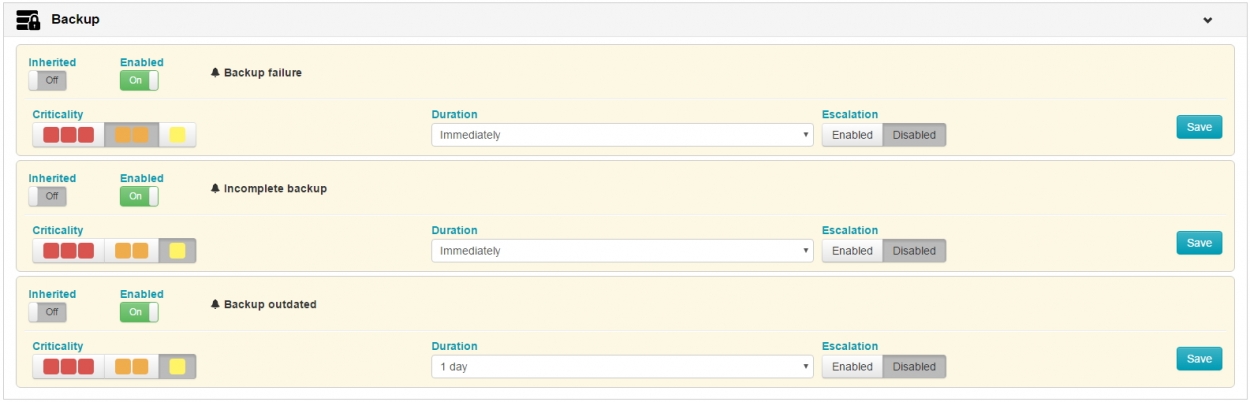This screenshot has width=1250, height=402.
Task: Open Duration dropdown for Incomplete backup
Action: tap(621, 251)
